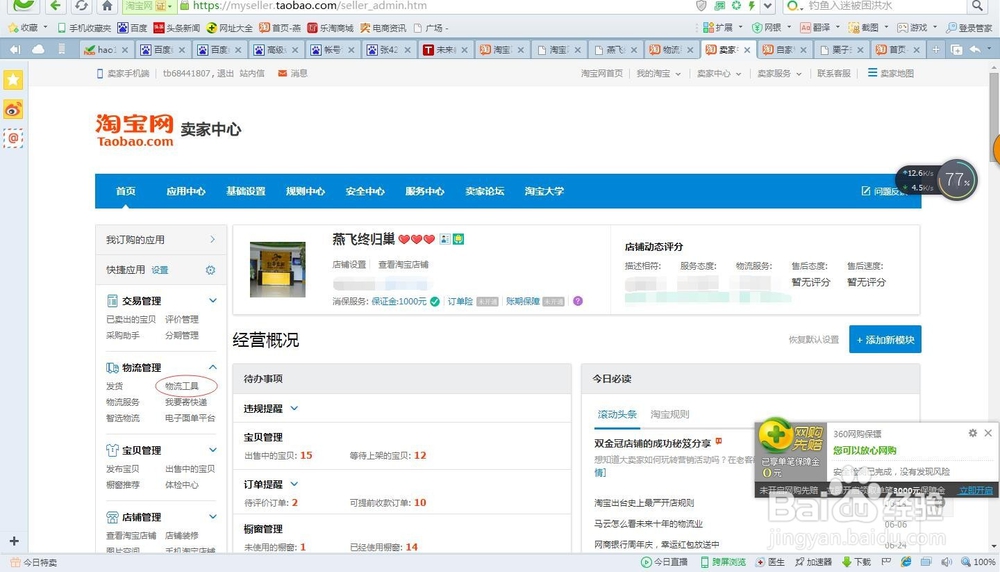
Task: Open the 规则中心 navigation tab
Action: [305, 191]
